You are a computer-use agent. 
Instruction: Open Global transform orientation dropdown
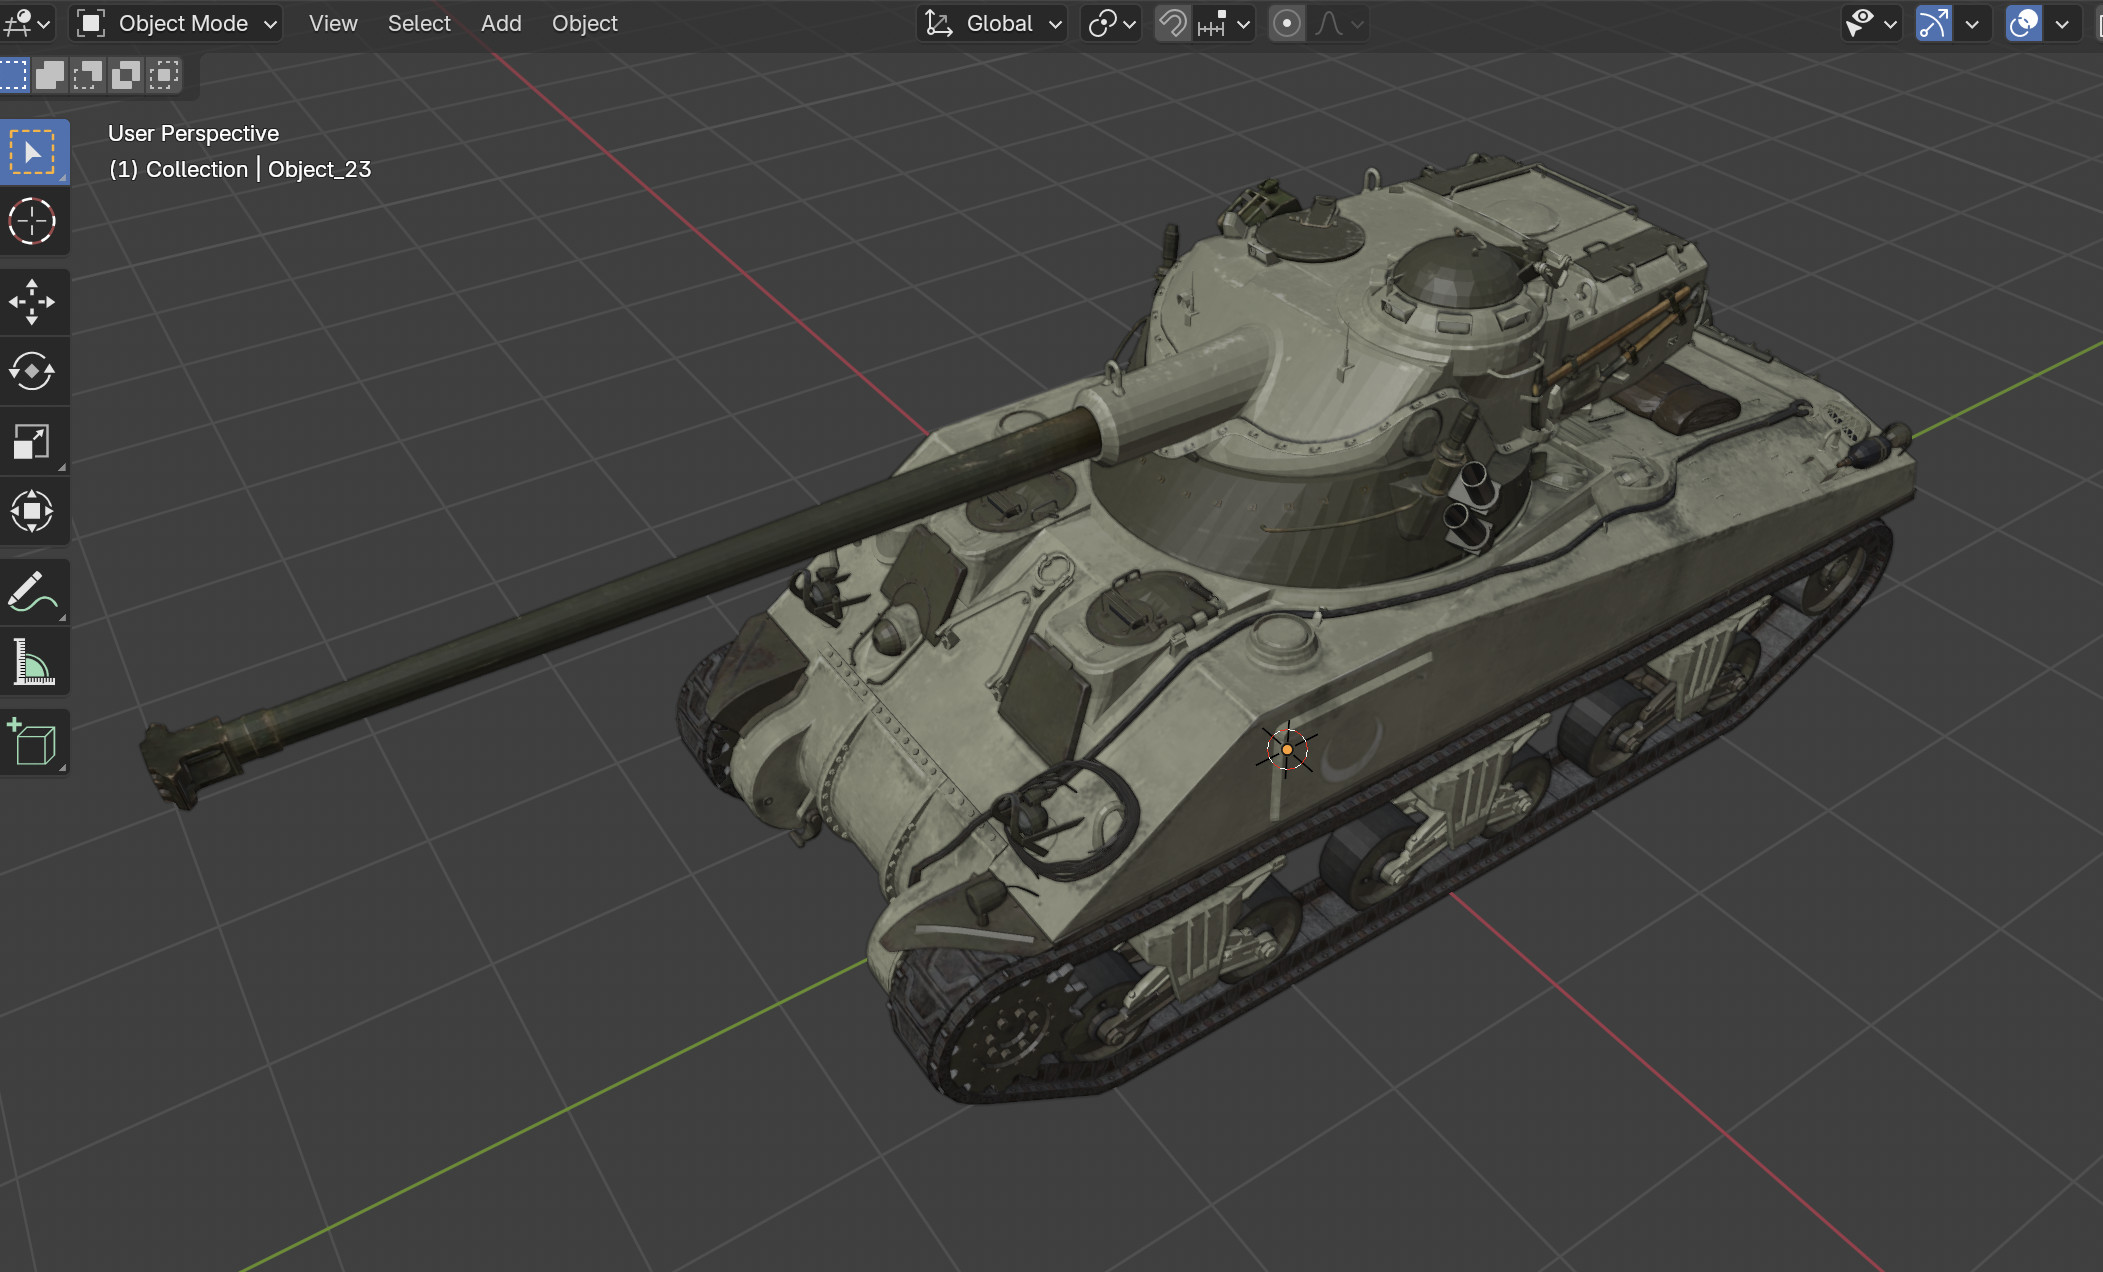(x=992, y=23)
